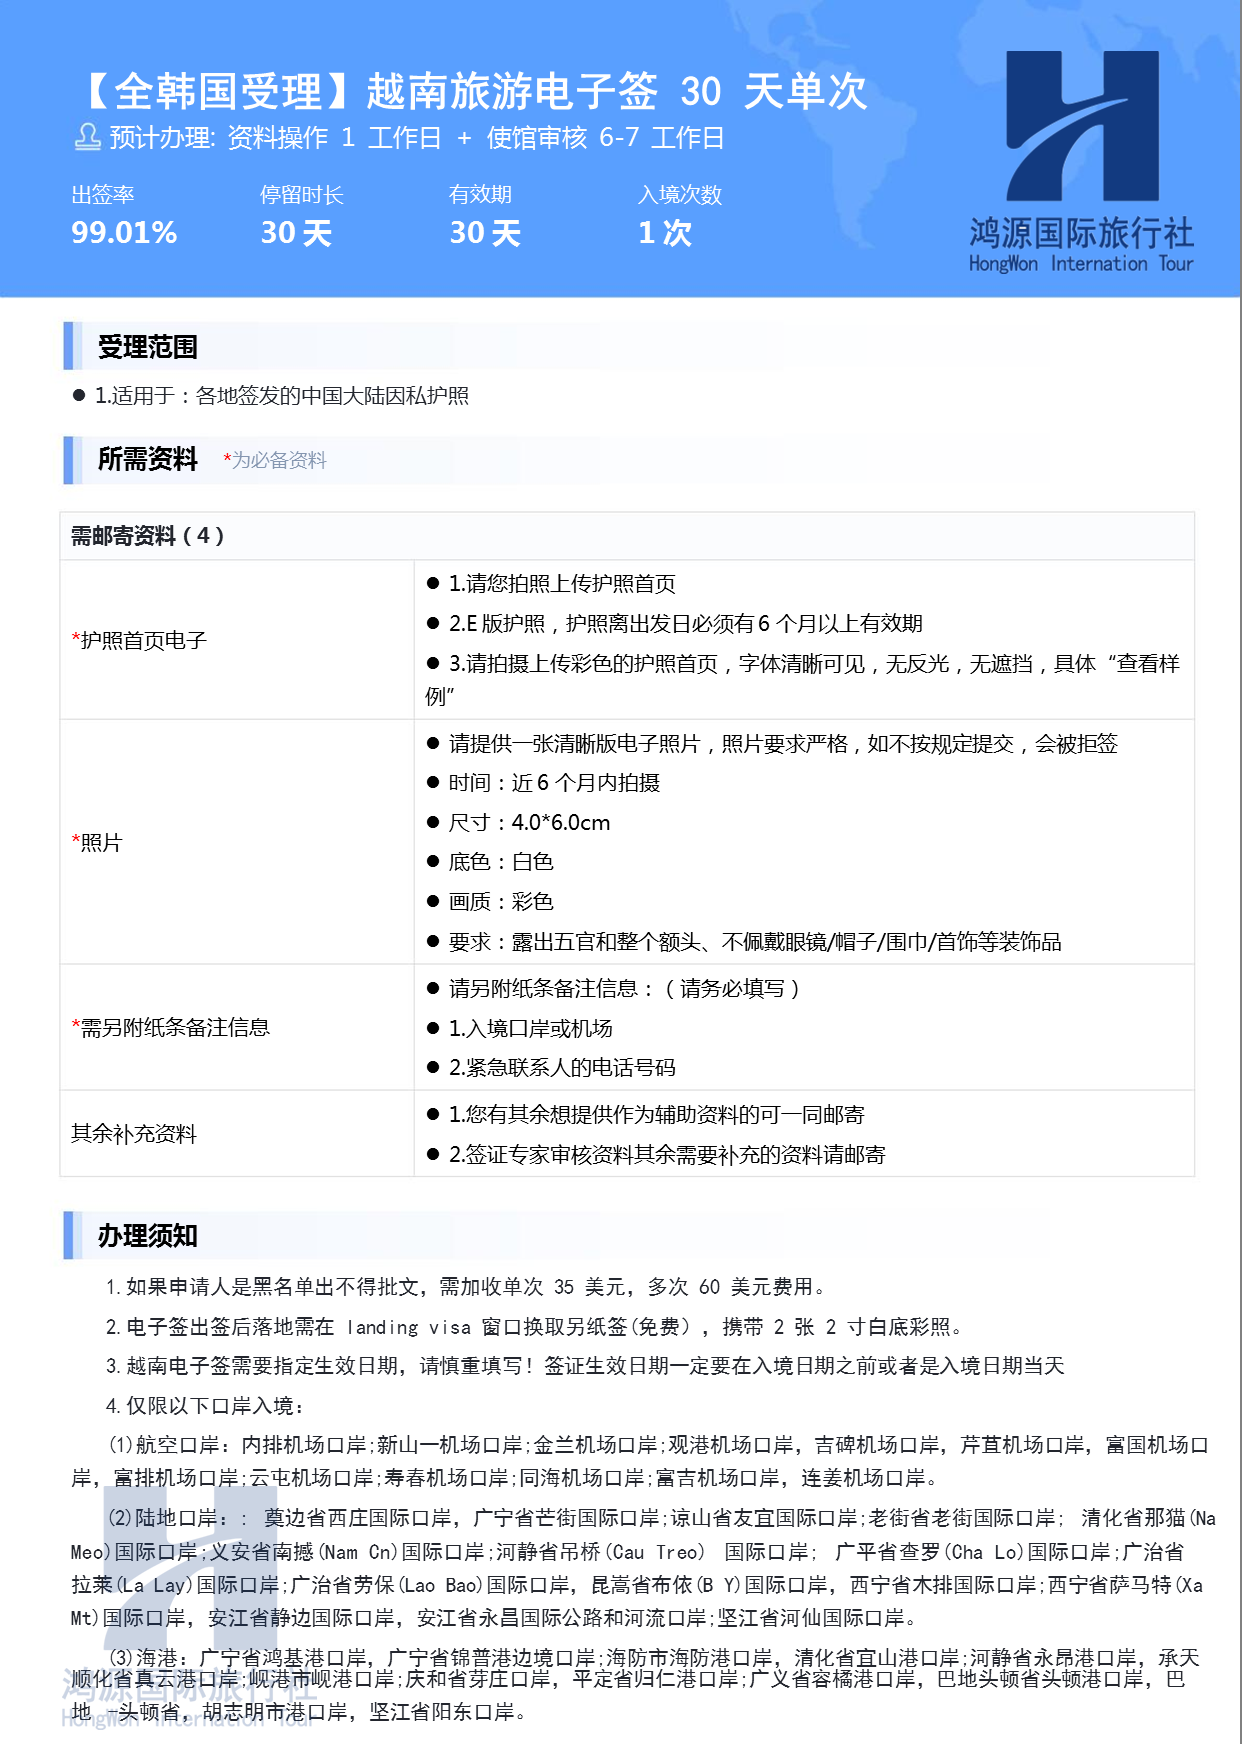Click the bullet 2.紧急联系人的电话号码

(x=551, y=1068)
